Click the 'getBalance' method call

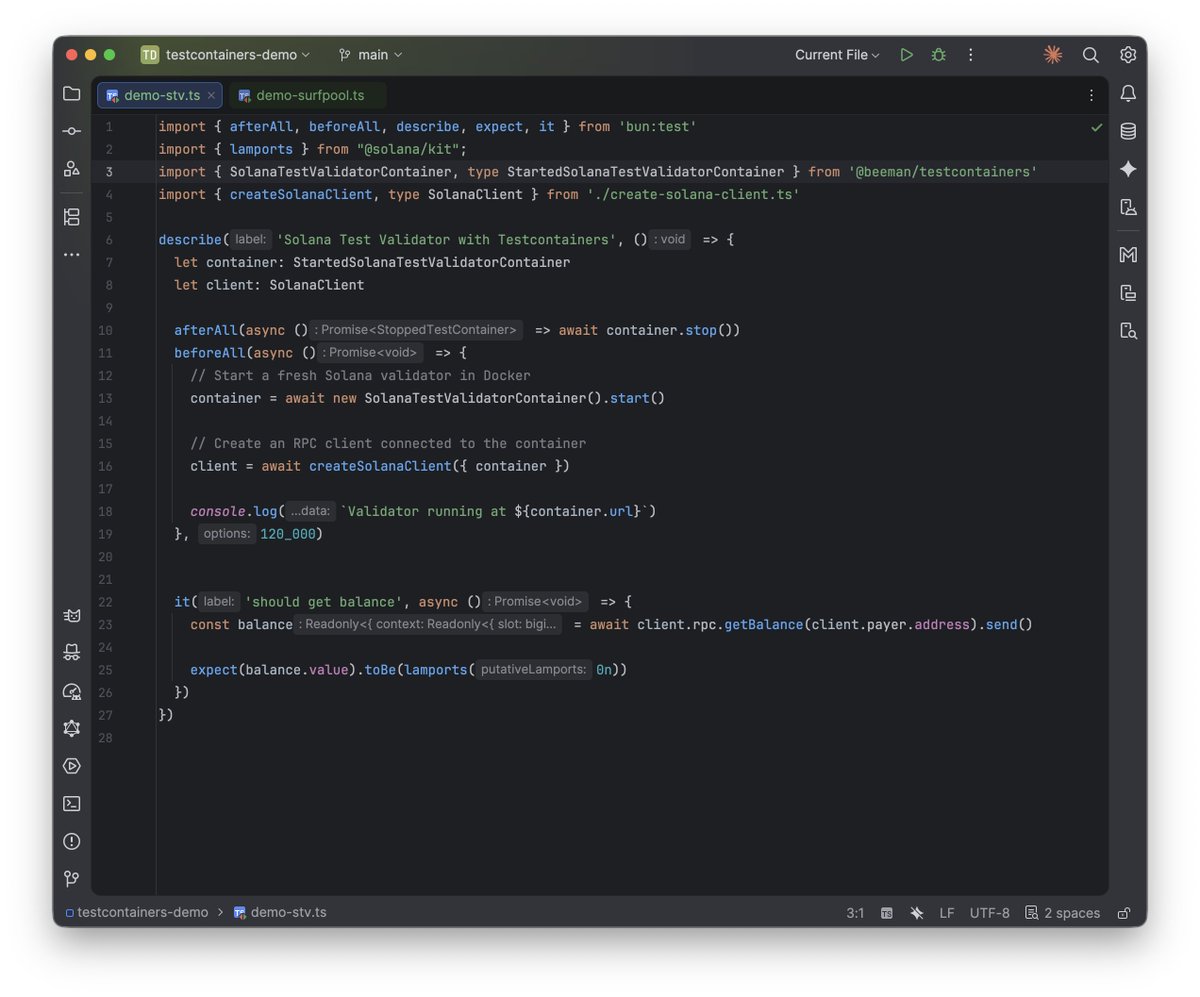[764, 625]
